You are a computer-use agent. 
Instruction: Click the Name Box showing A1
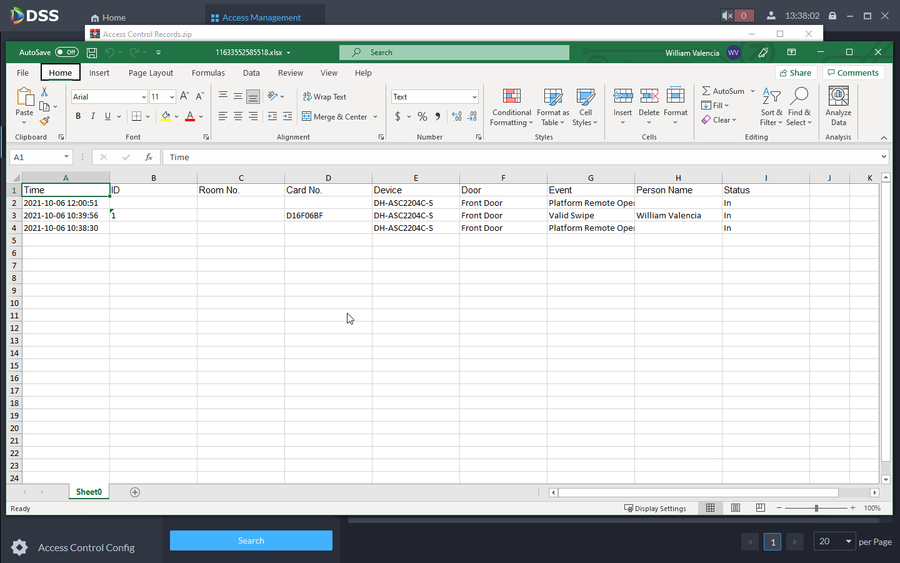point(36,157)
